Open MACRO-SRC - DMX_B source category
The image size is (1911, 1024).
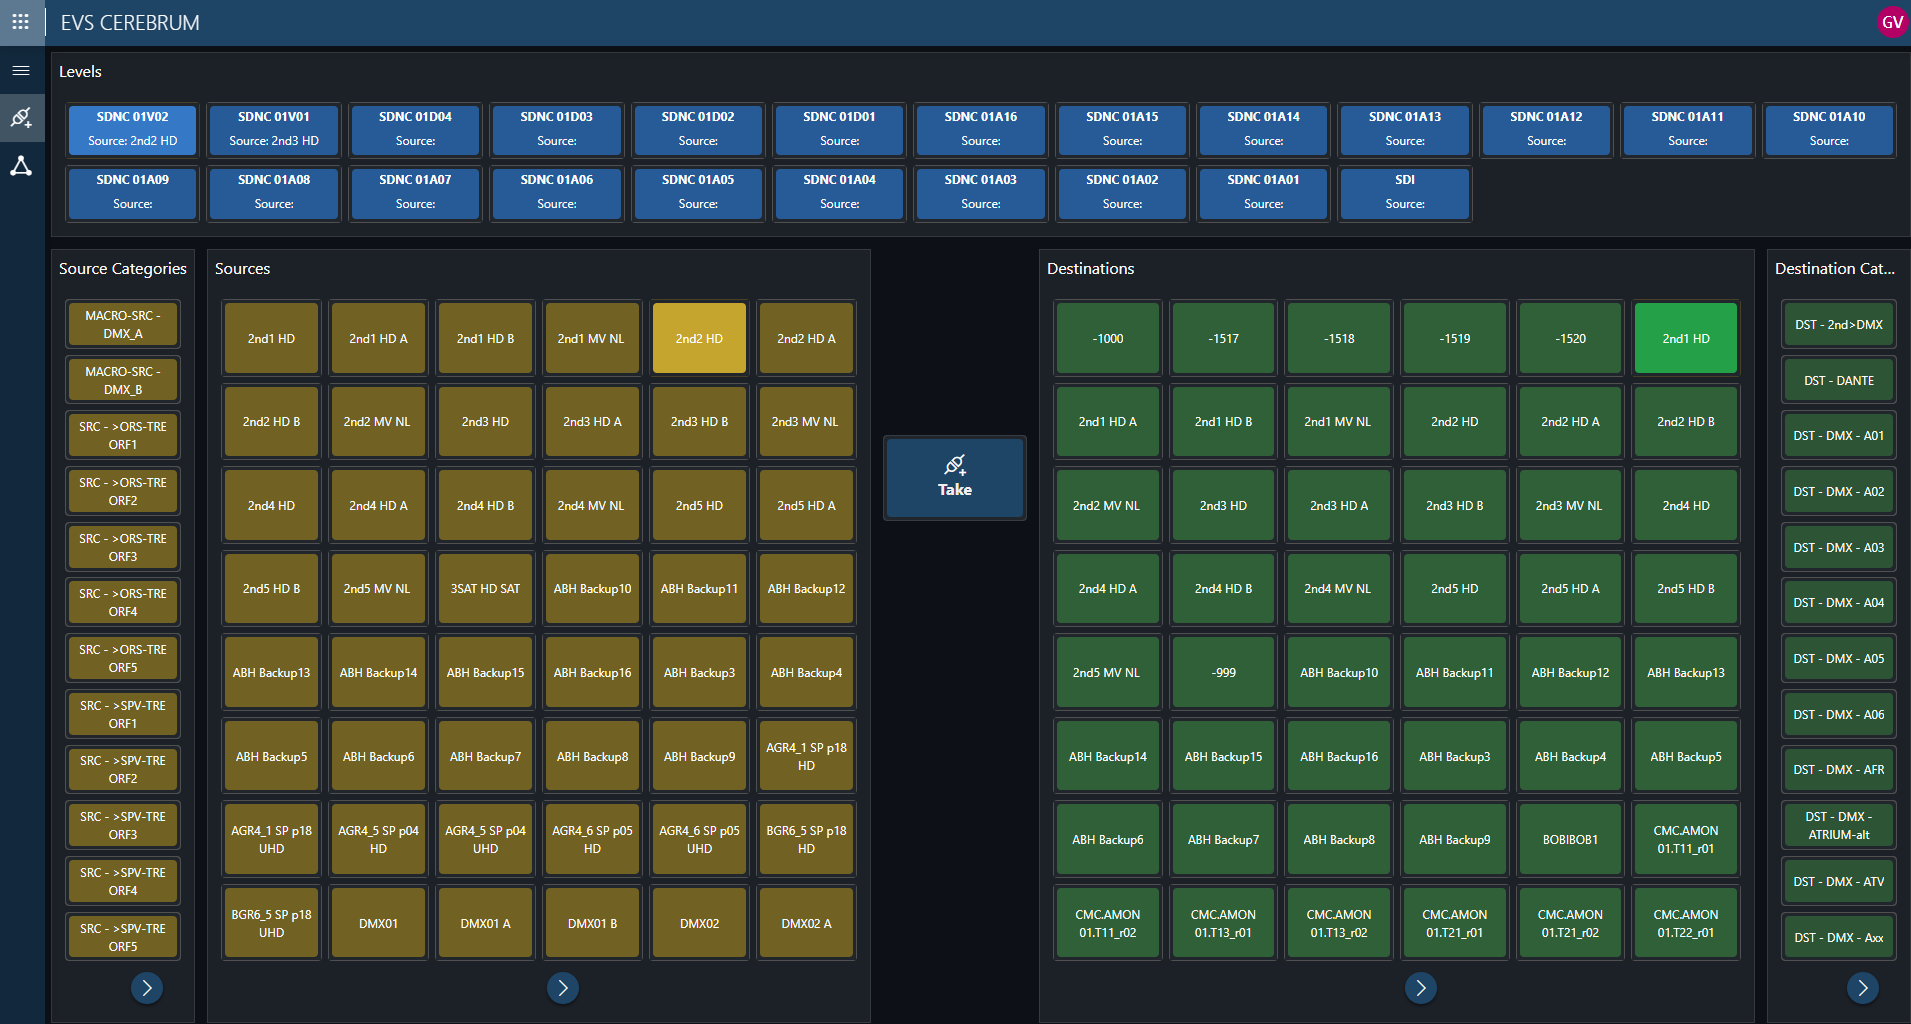click(x=123, y=380)
